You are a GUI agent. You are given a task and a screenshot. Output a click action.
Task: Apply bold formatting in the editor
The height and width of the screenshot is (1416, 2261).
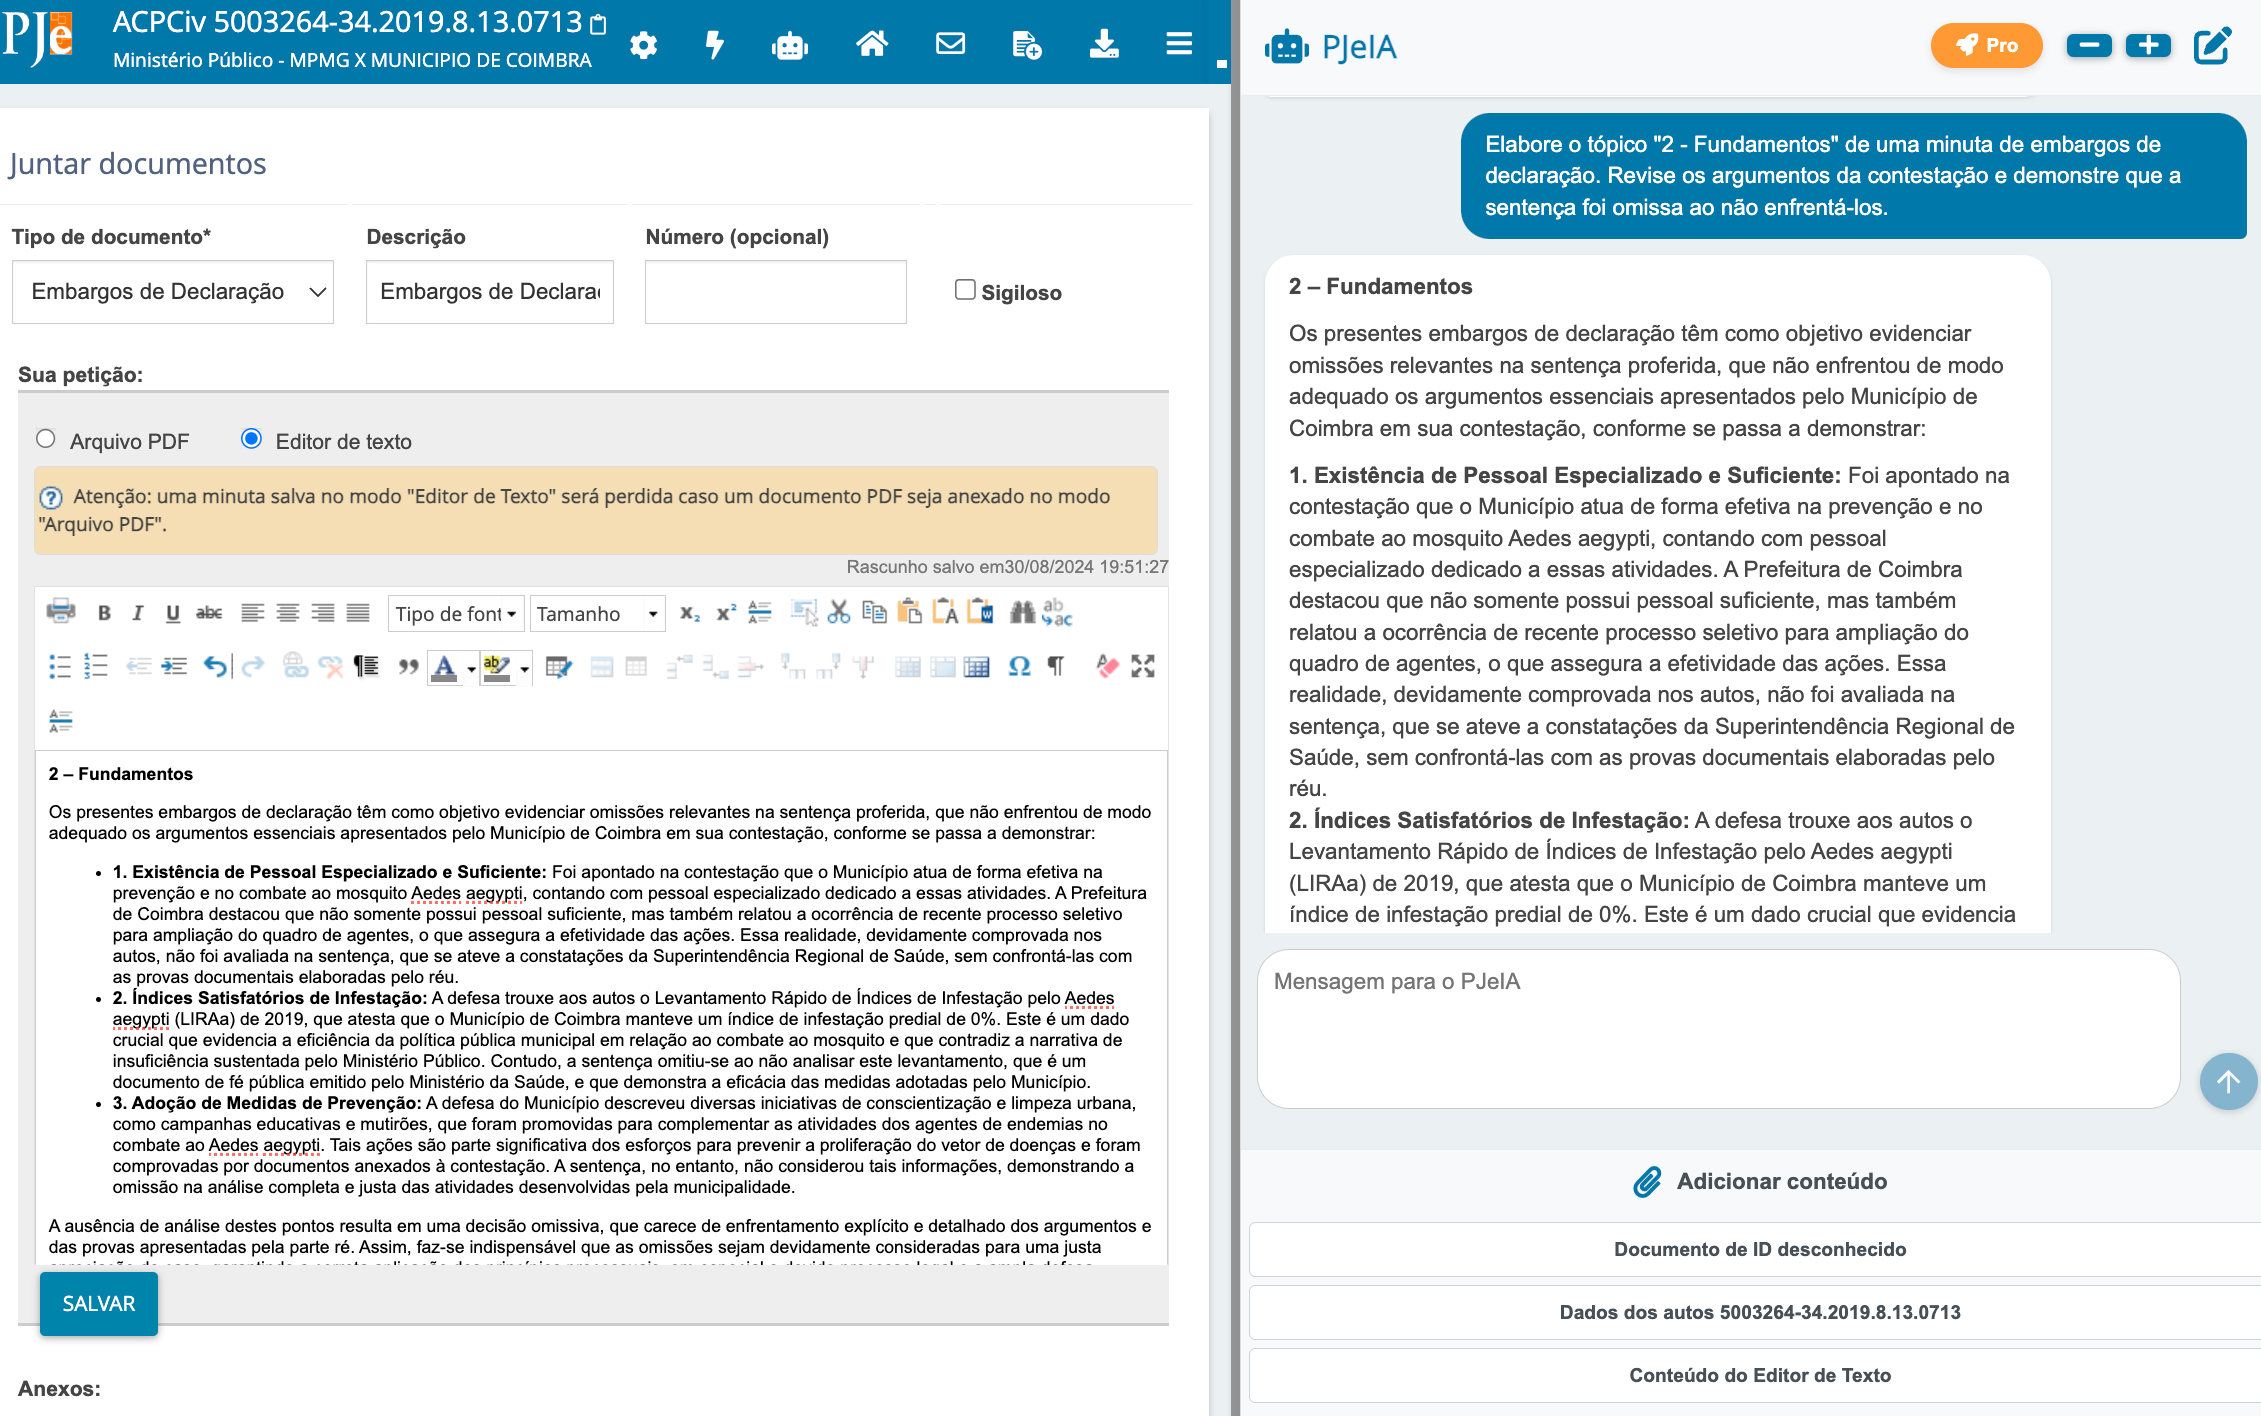tap(104, 613)
